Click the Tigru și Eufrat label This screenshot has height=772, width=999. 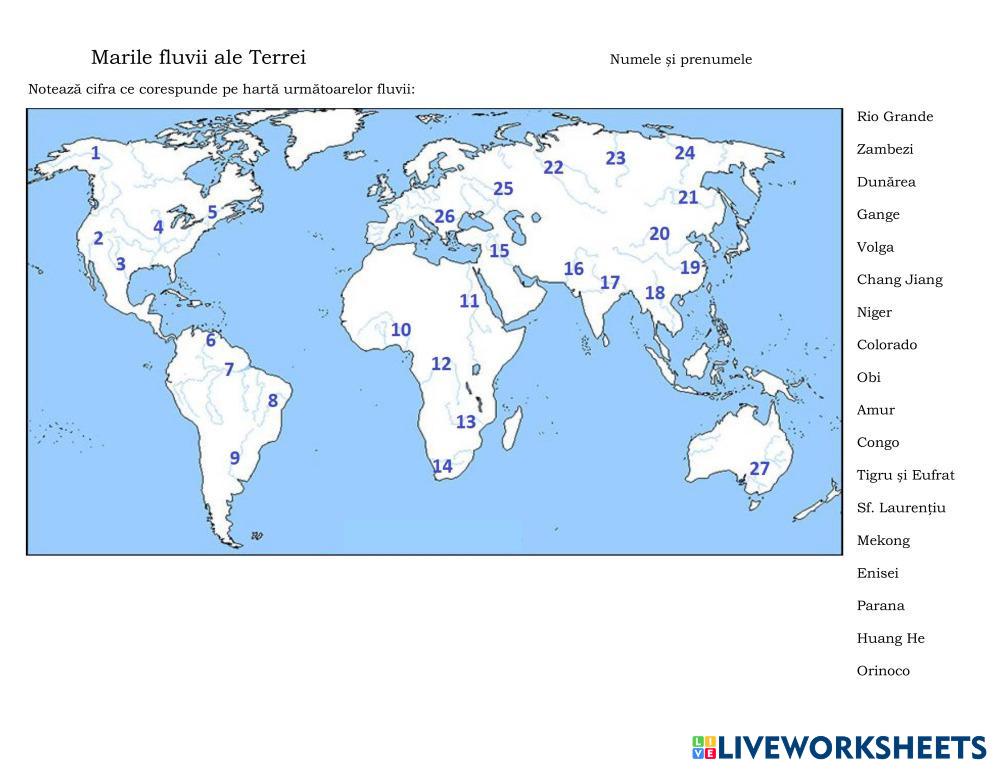coord(905,476)
